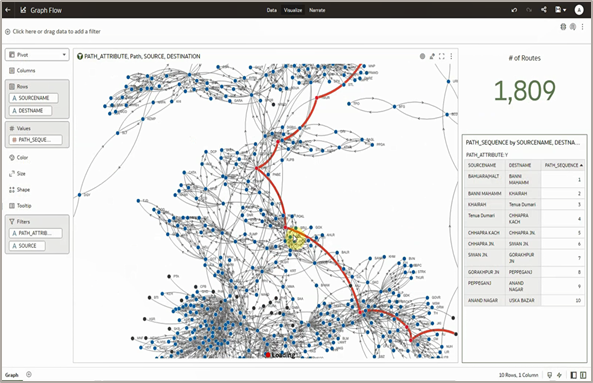Select the PEPPEGANJ source cell

click(485, 286)
